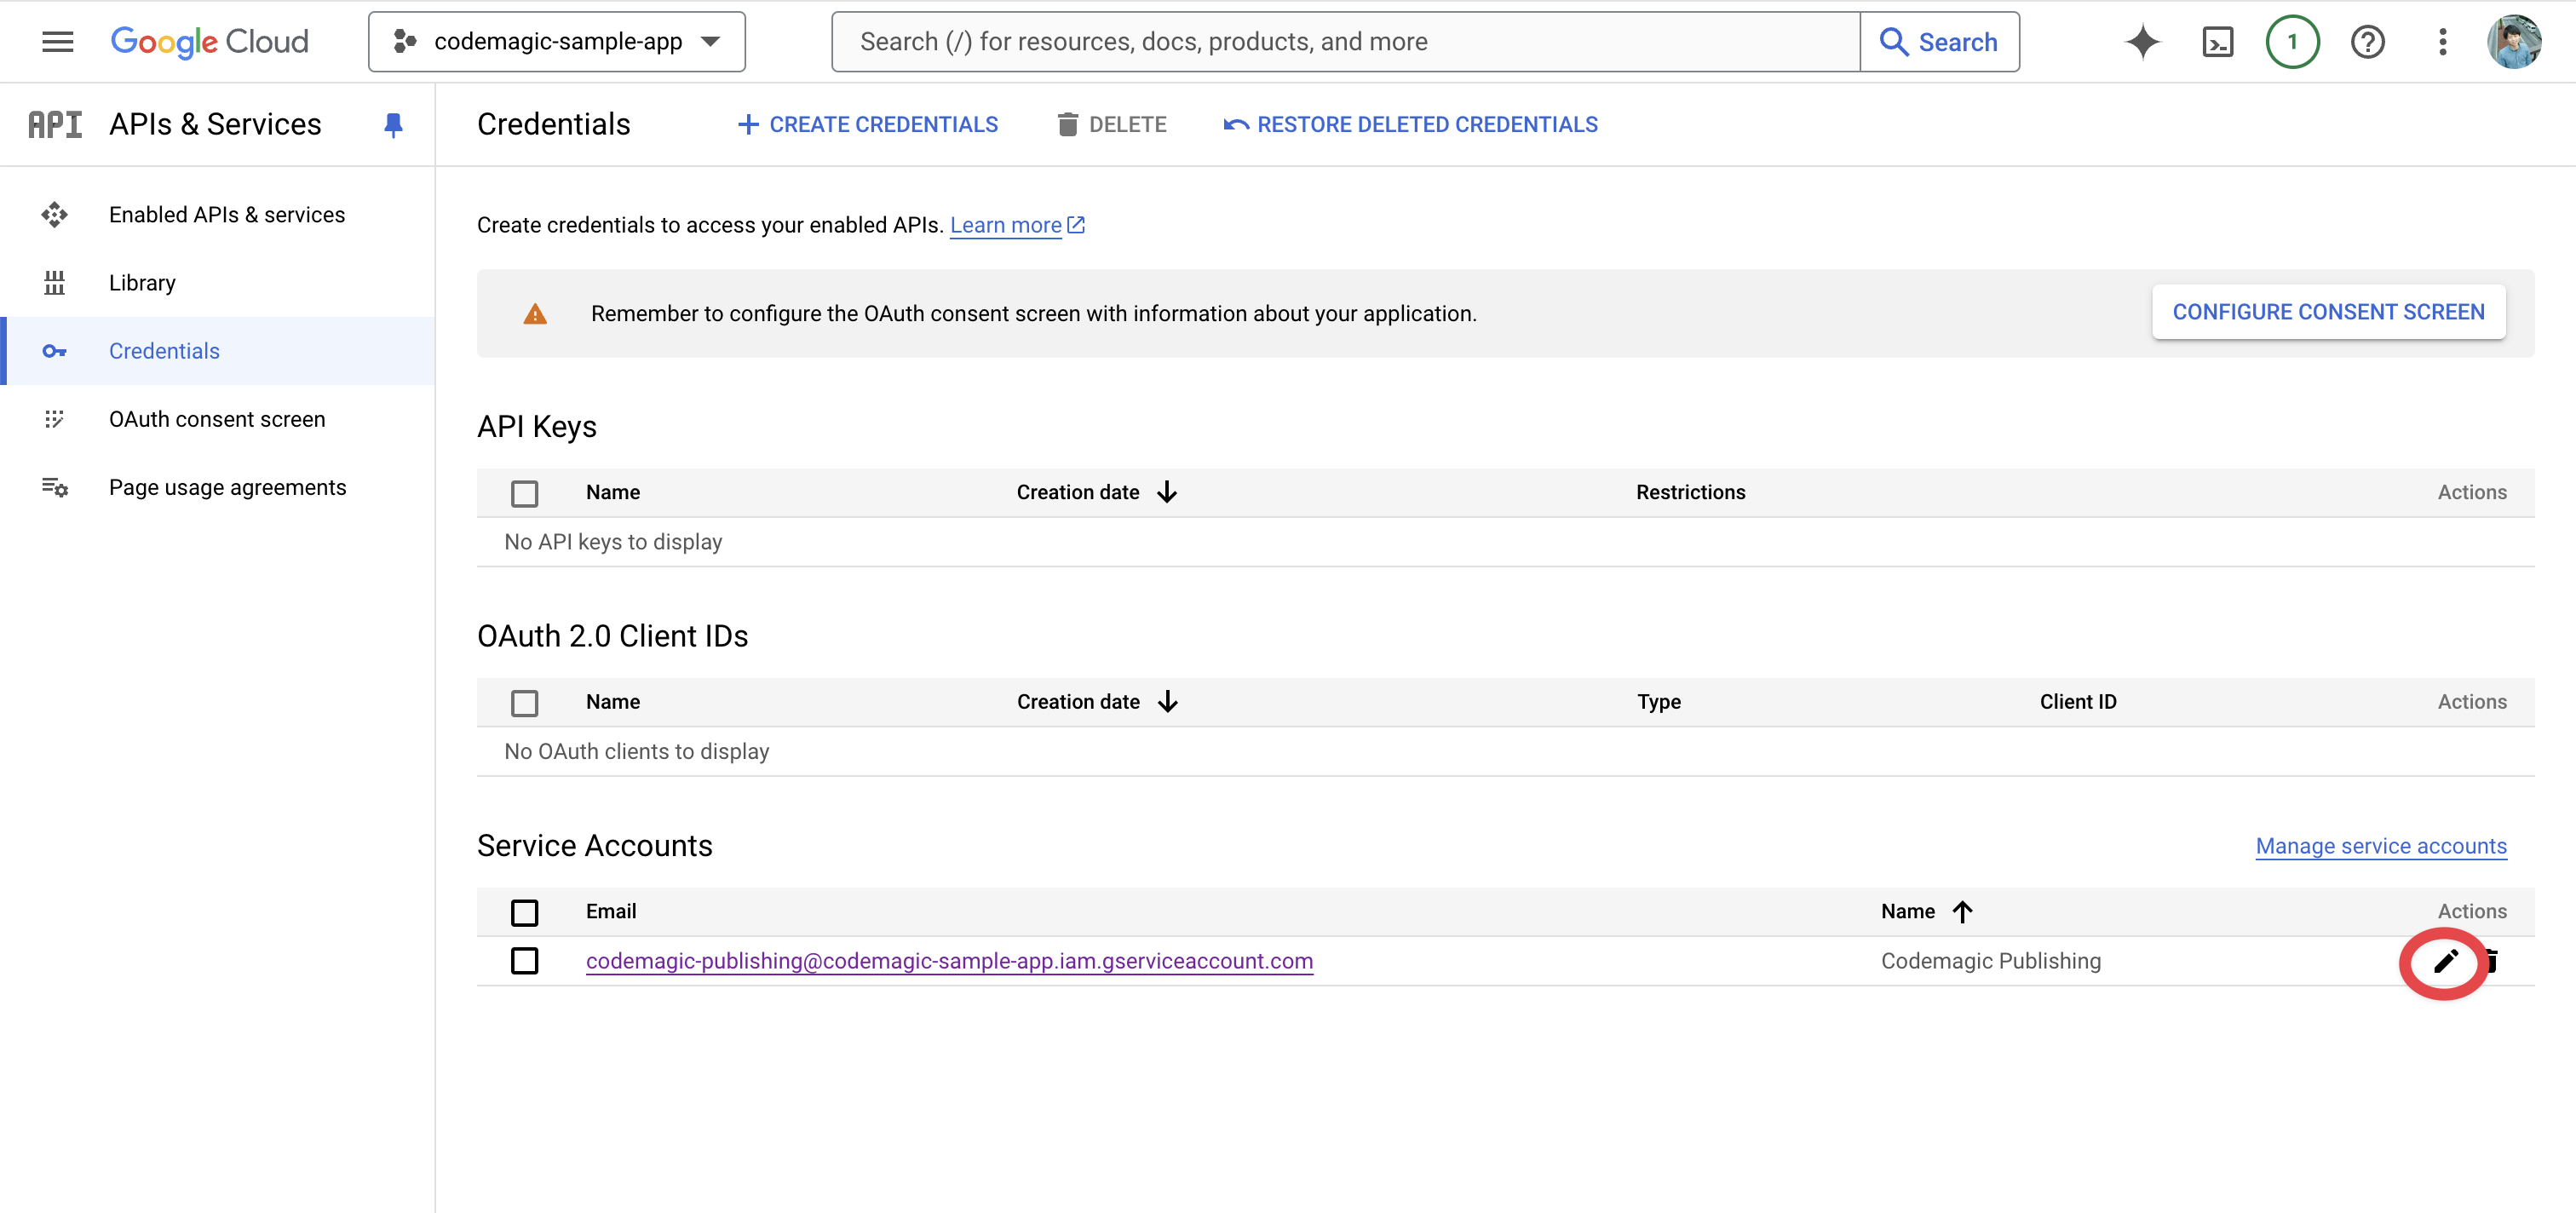Click the Codemagic Publishing name cell
Viewport: 2576px width, 1213px height.
coord(1991,961)
